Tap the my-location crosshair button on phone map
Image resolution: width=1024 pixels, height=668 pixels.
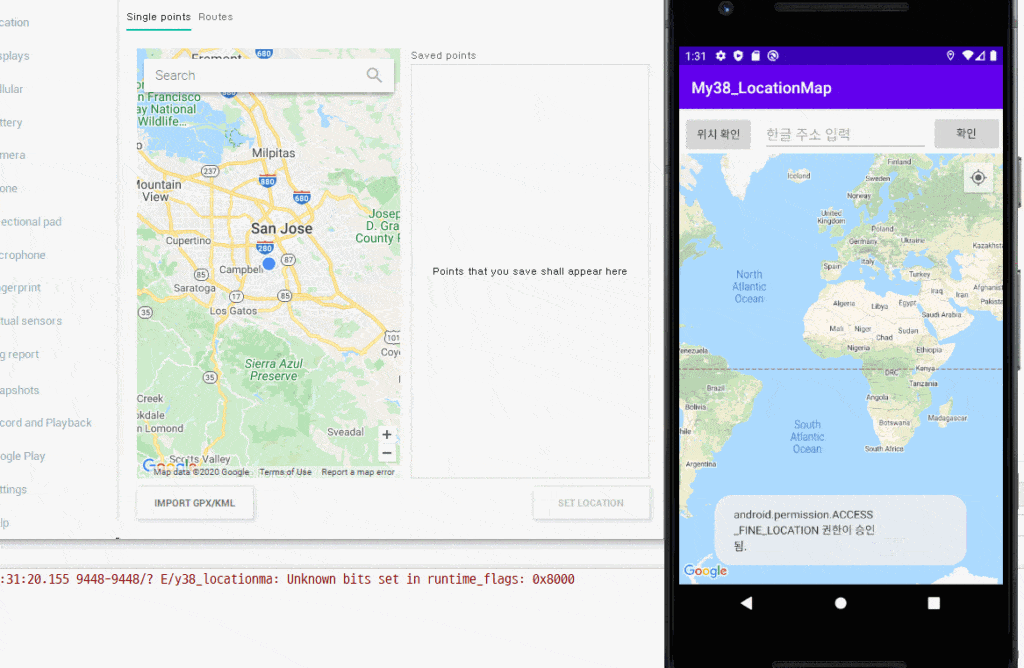[x=978, y=178]
